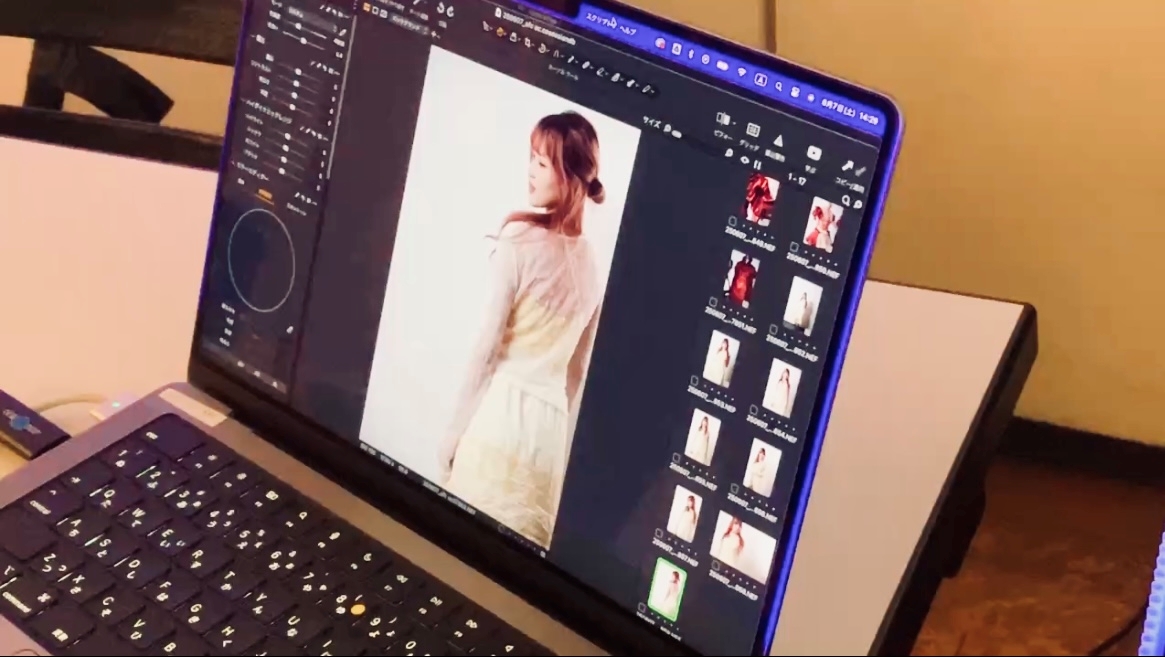
Task: Tick checkbox under the green-highlighted selected thumbnail
Action: pos(642,607)
